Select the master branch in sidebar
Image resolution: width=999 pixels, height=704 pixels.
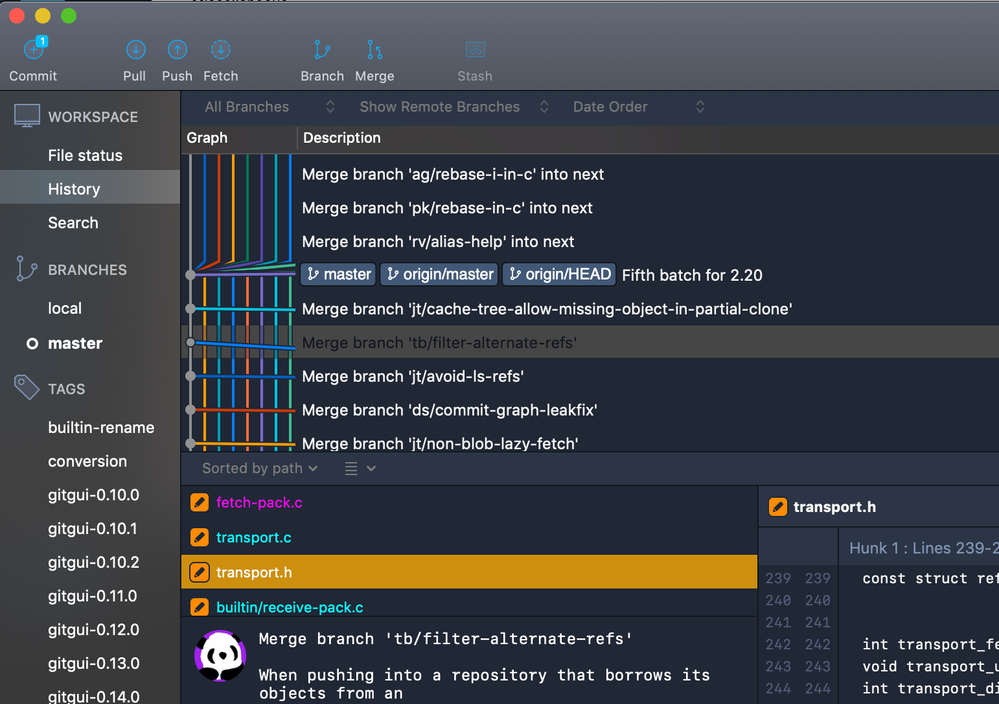(x=75, y=343)
